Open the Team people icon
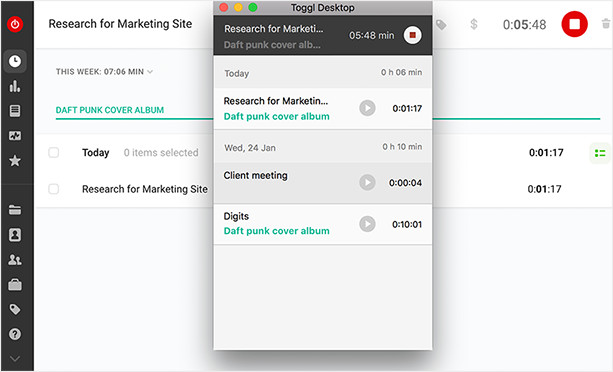 pos(15,259)
